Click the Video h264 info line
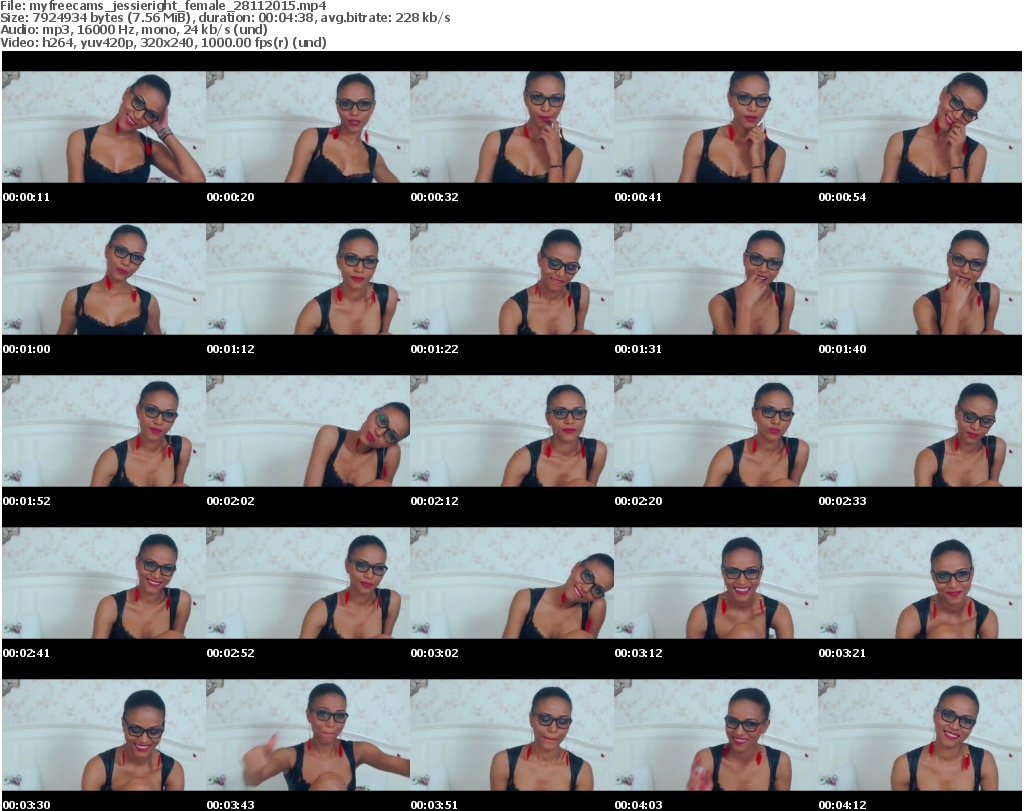This screenshot has height=811, width=1024. click(163, 42)
